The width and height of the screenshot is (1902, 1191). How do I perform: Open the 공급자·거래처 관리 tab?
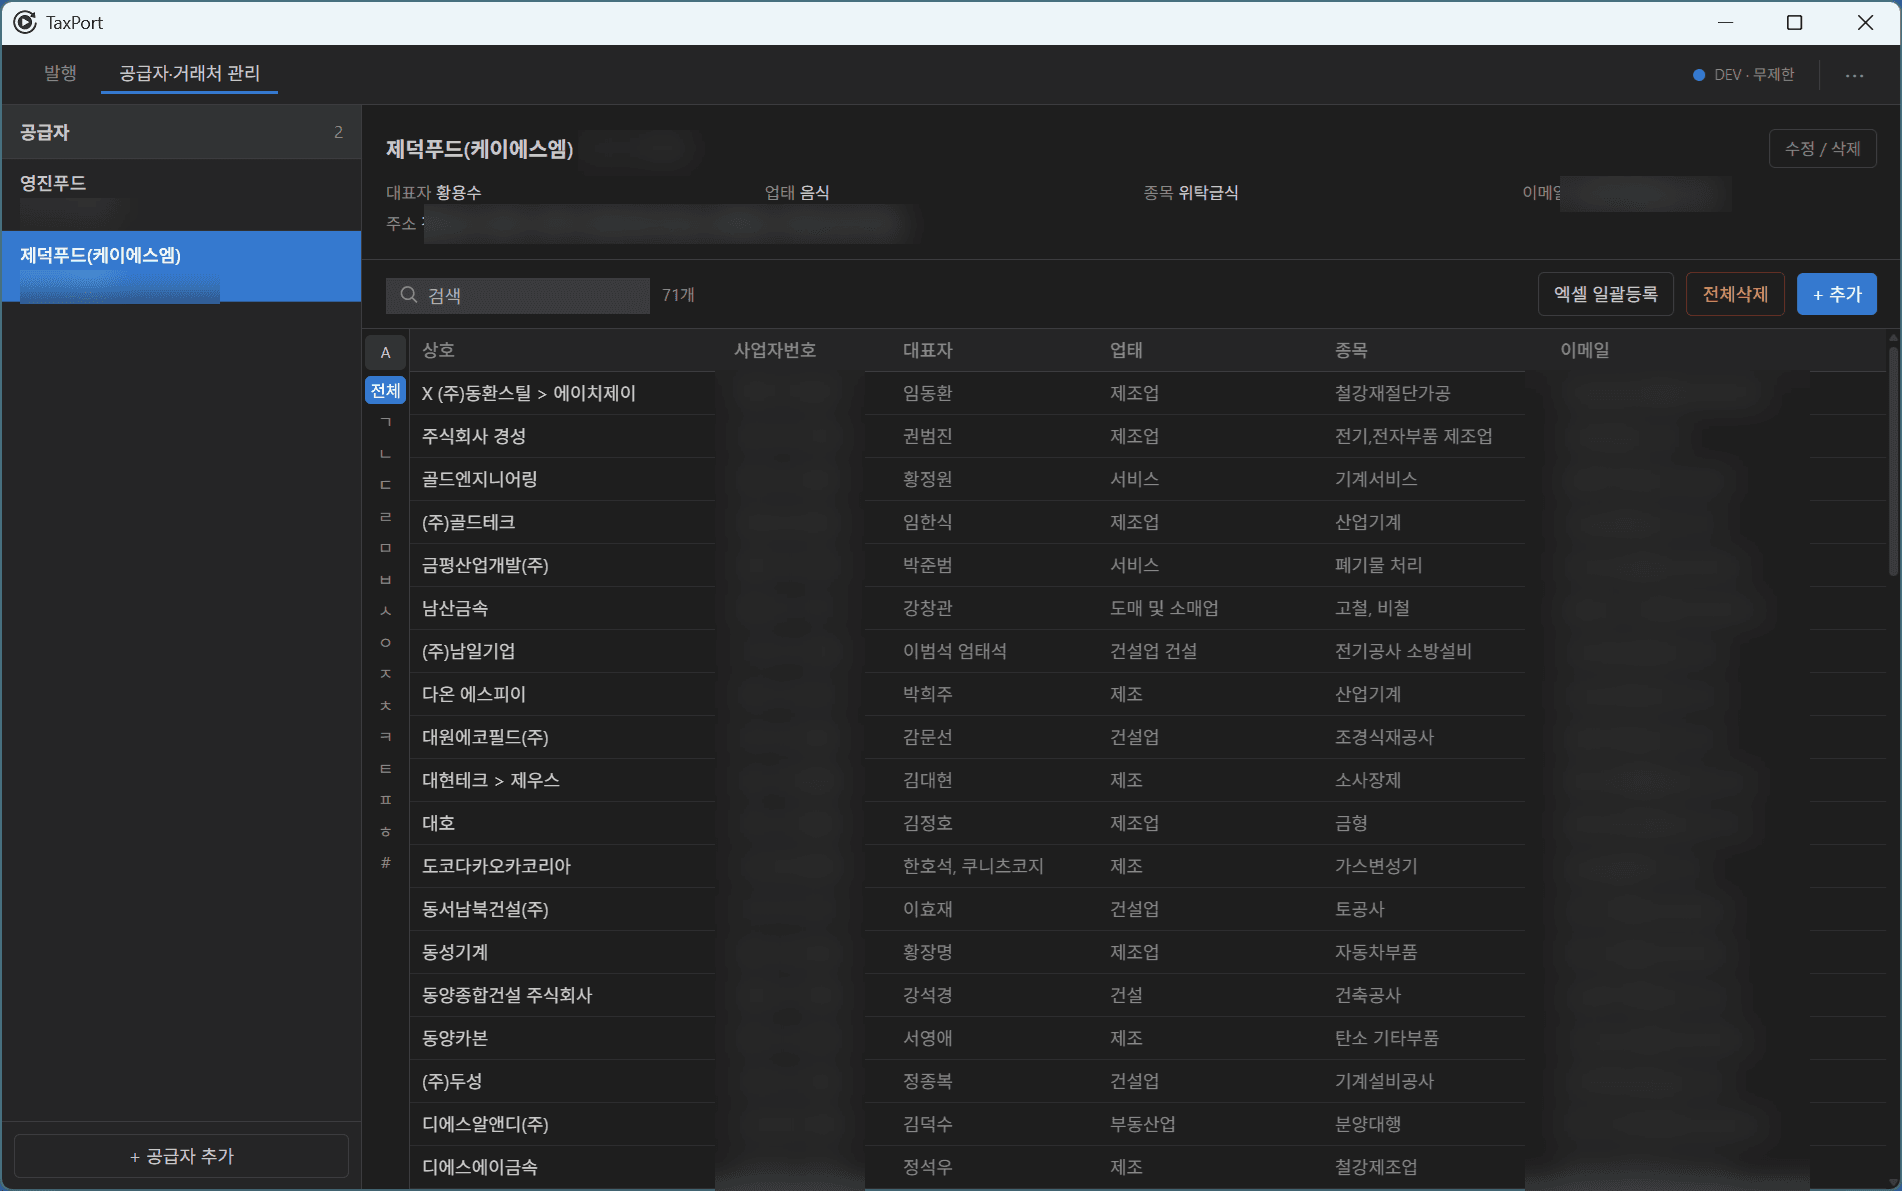pyautogui.click(x=189, y=73)
